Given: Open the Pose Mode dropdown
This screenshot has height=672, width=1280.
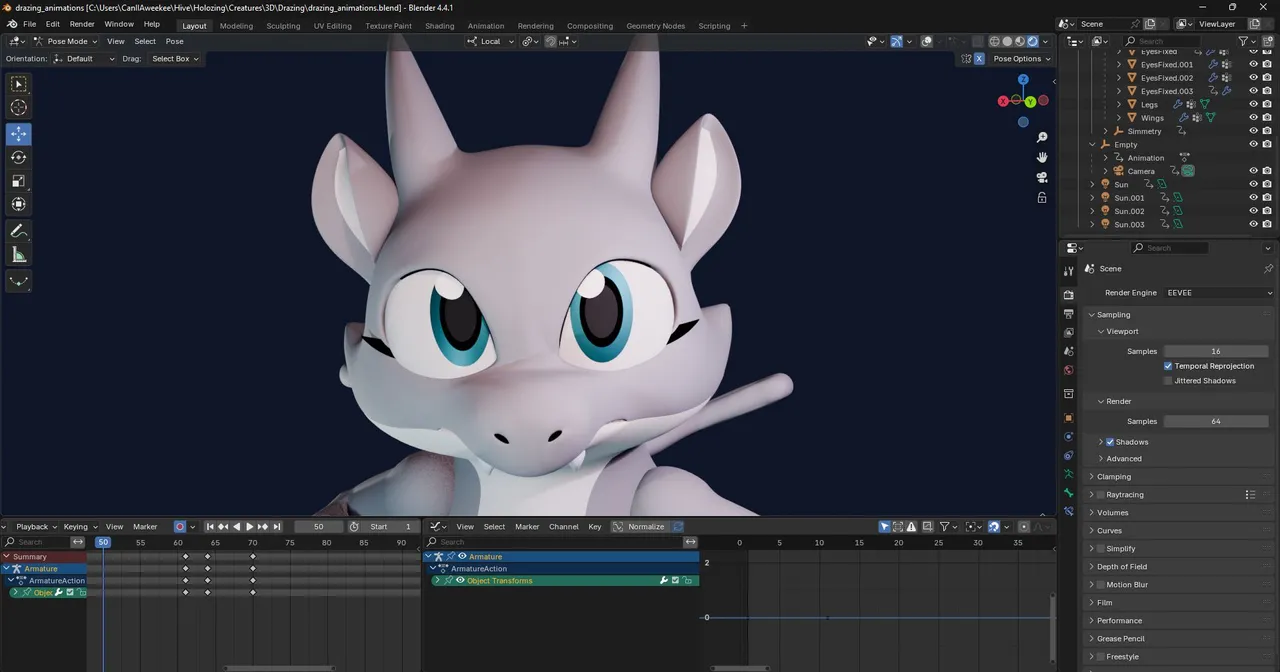Looking at the screenshot, I should pyautogui.click(x=66, y=42).
